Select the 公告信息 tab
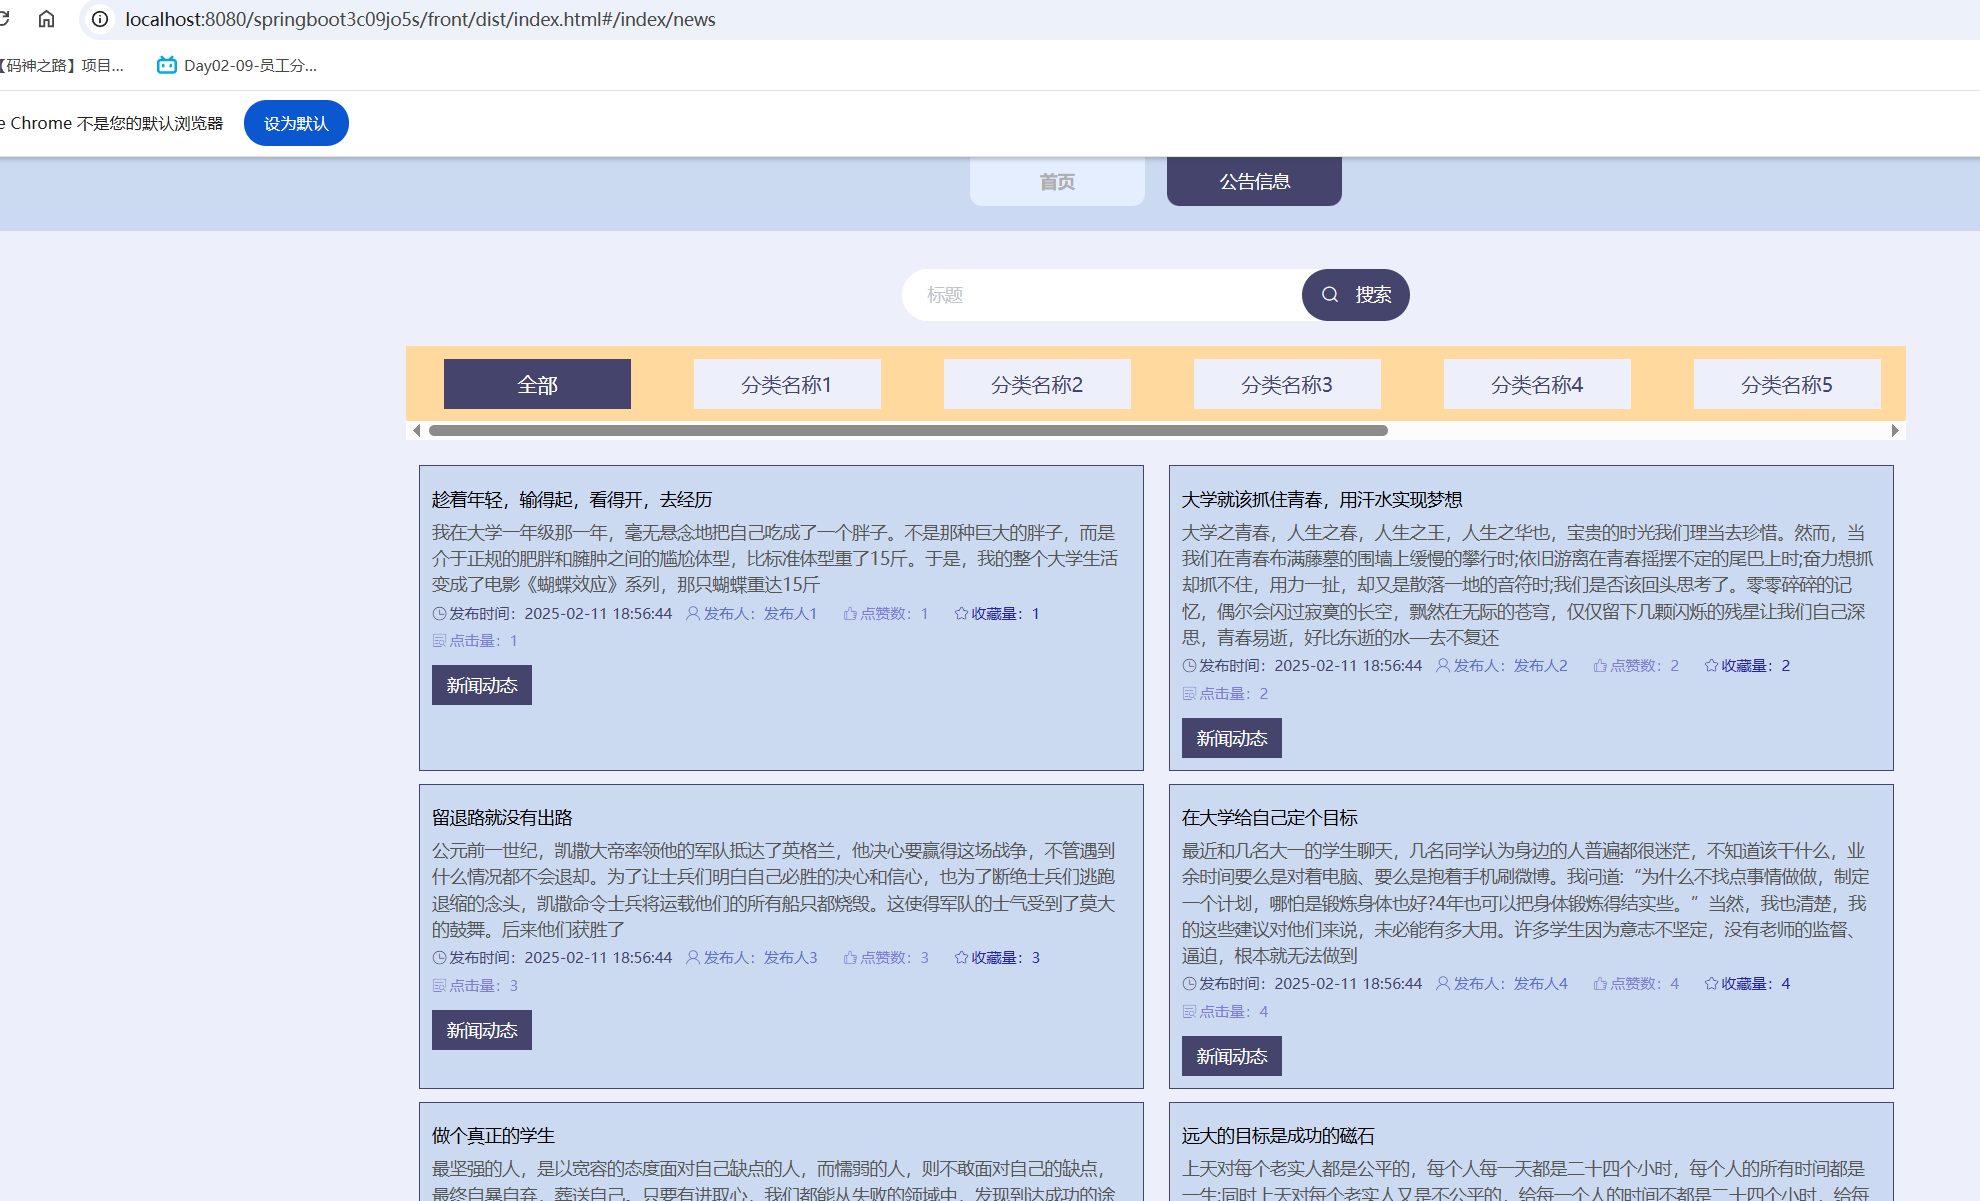 point(1254,182)
